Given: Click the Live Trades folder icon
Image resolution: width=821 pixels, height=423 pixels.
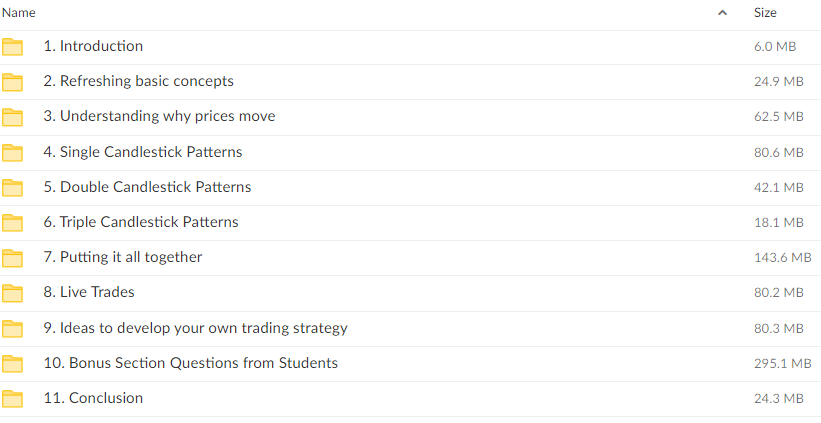Looking at the screenshot, I should pyautogui.click(x=12, y=293).
